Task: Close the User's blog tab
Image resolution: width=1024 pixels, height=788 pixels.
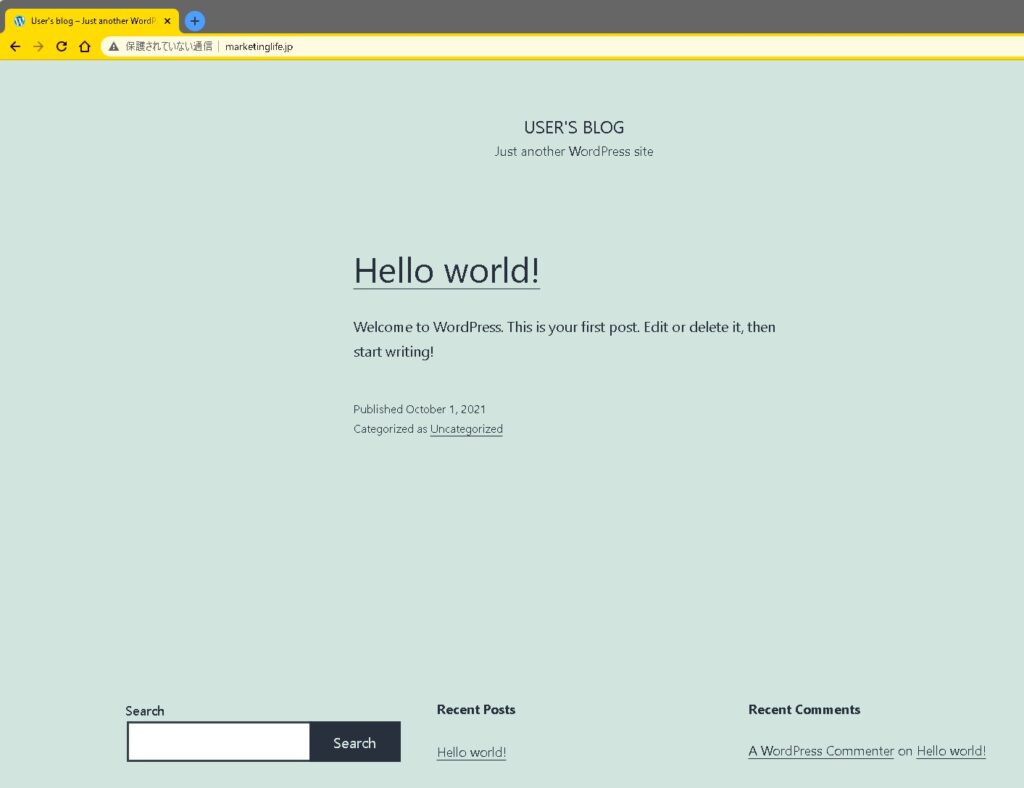Action: pyautogui.click(x=167, y=21)
